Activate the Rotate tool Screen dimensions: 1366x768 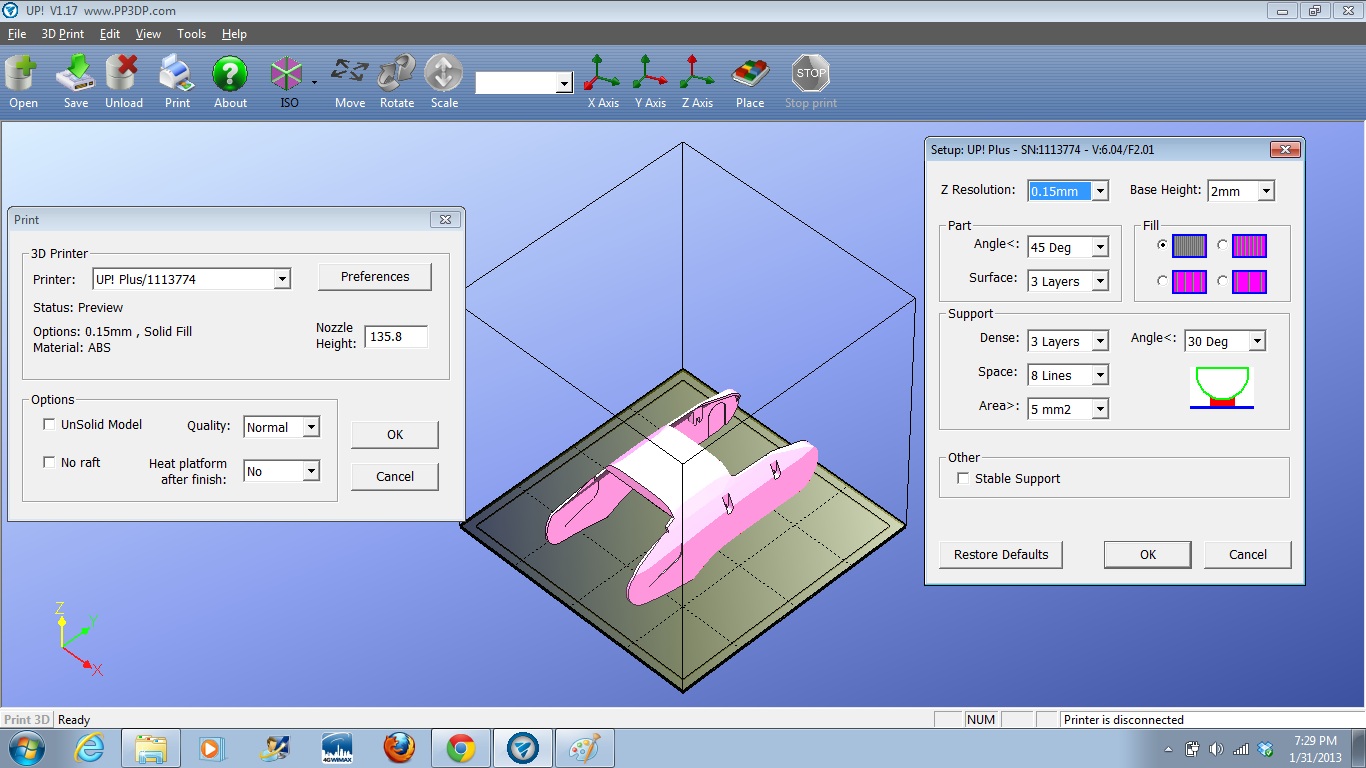397,74
